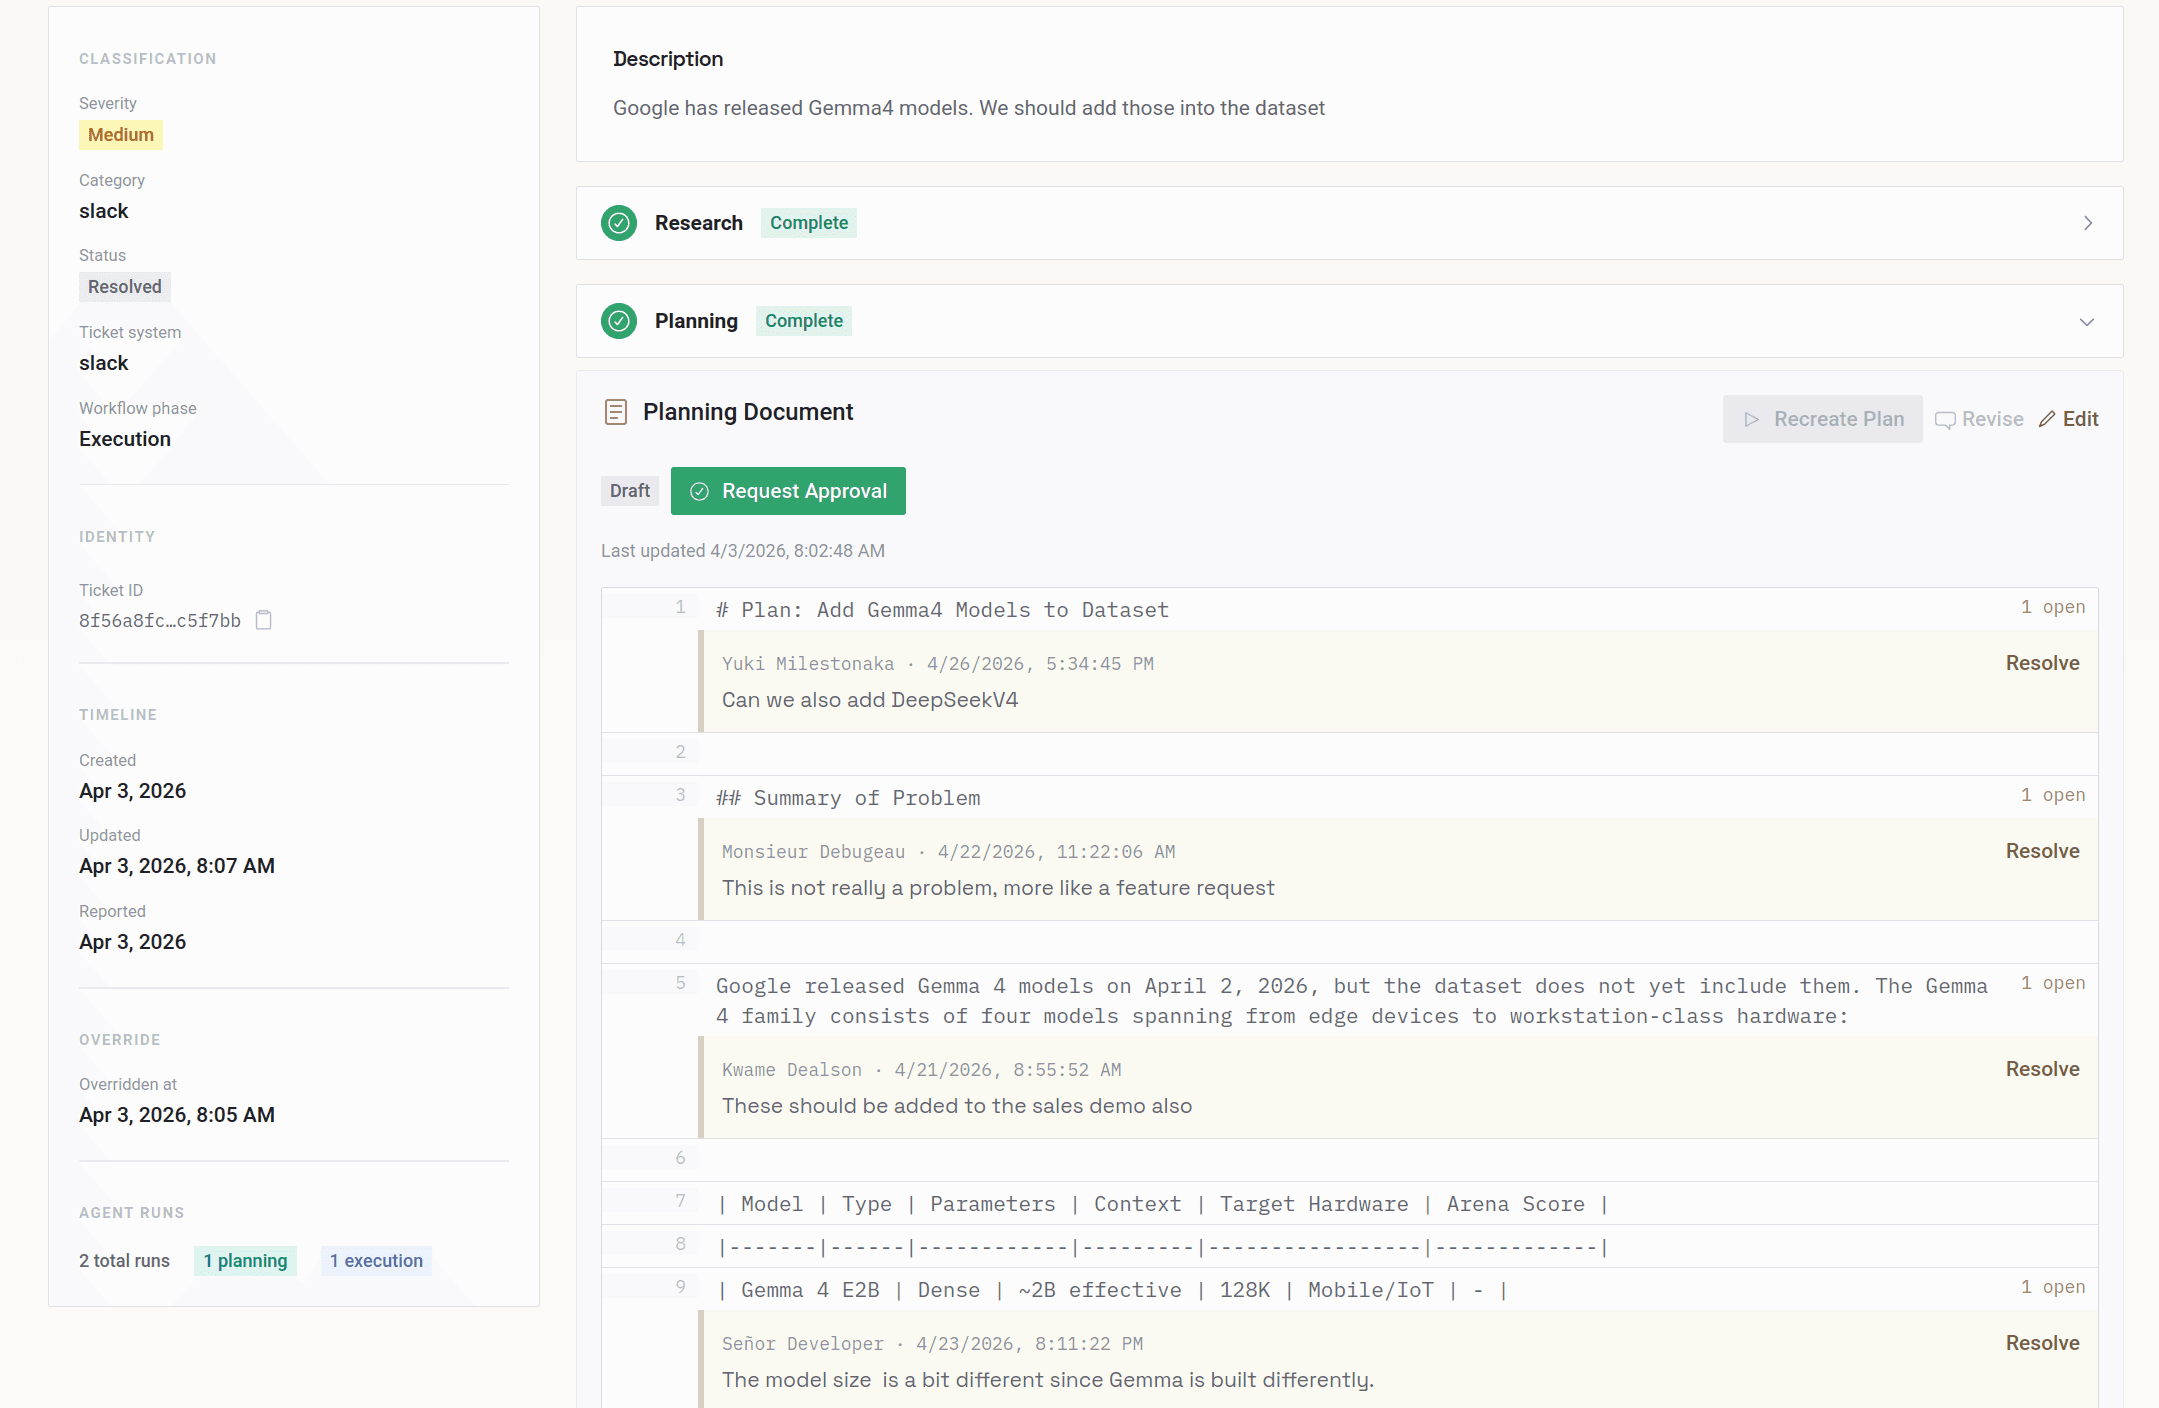Click the ticket ID 8f56a8fc…c5f7bb
The width and height of the screenshot is (2159, 1408).
coord(160,621)
